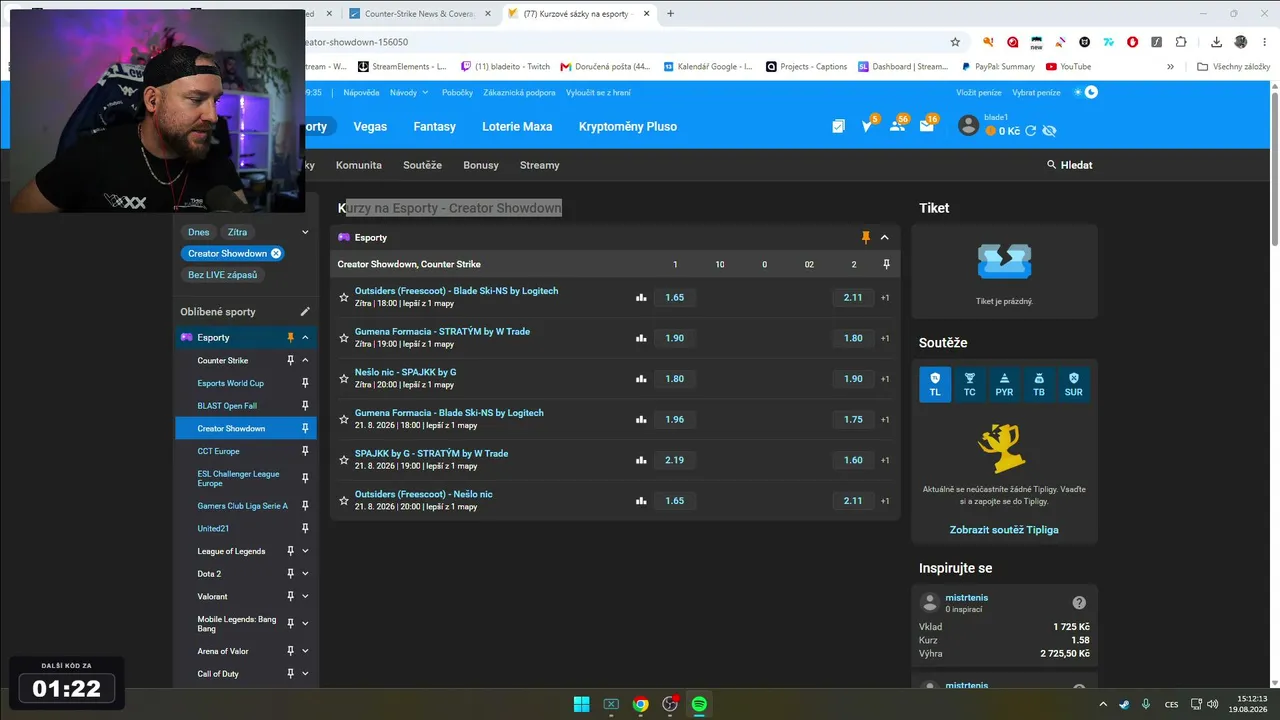Unpin Esporty in the sidebar

[291, 338]
